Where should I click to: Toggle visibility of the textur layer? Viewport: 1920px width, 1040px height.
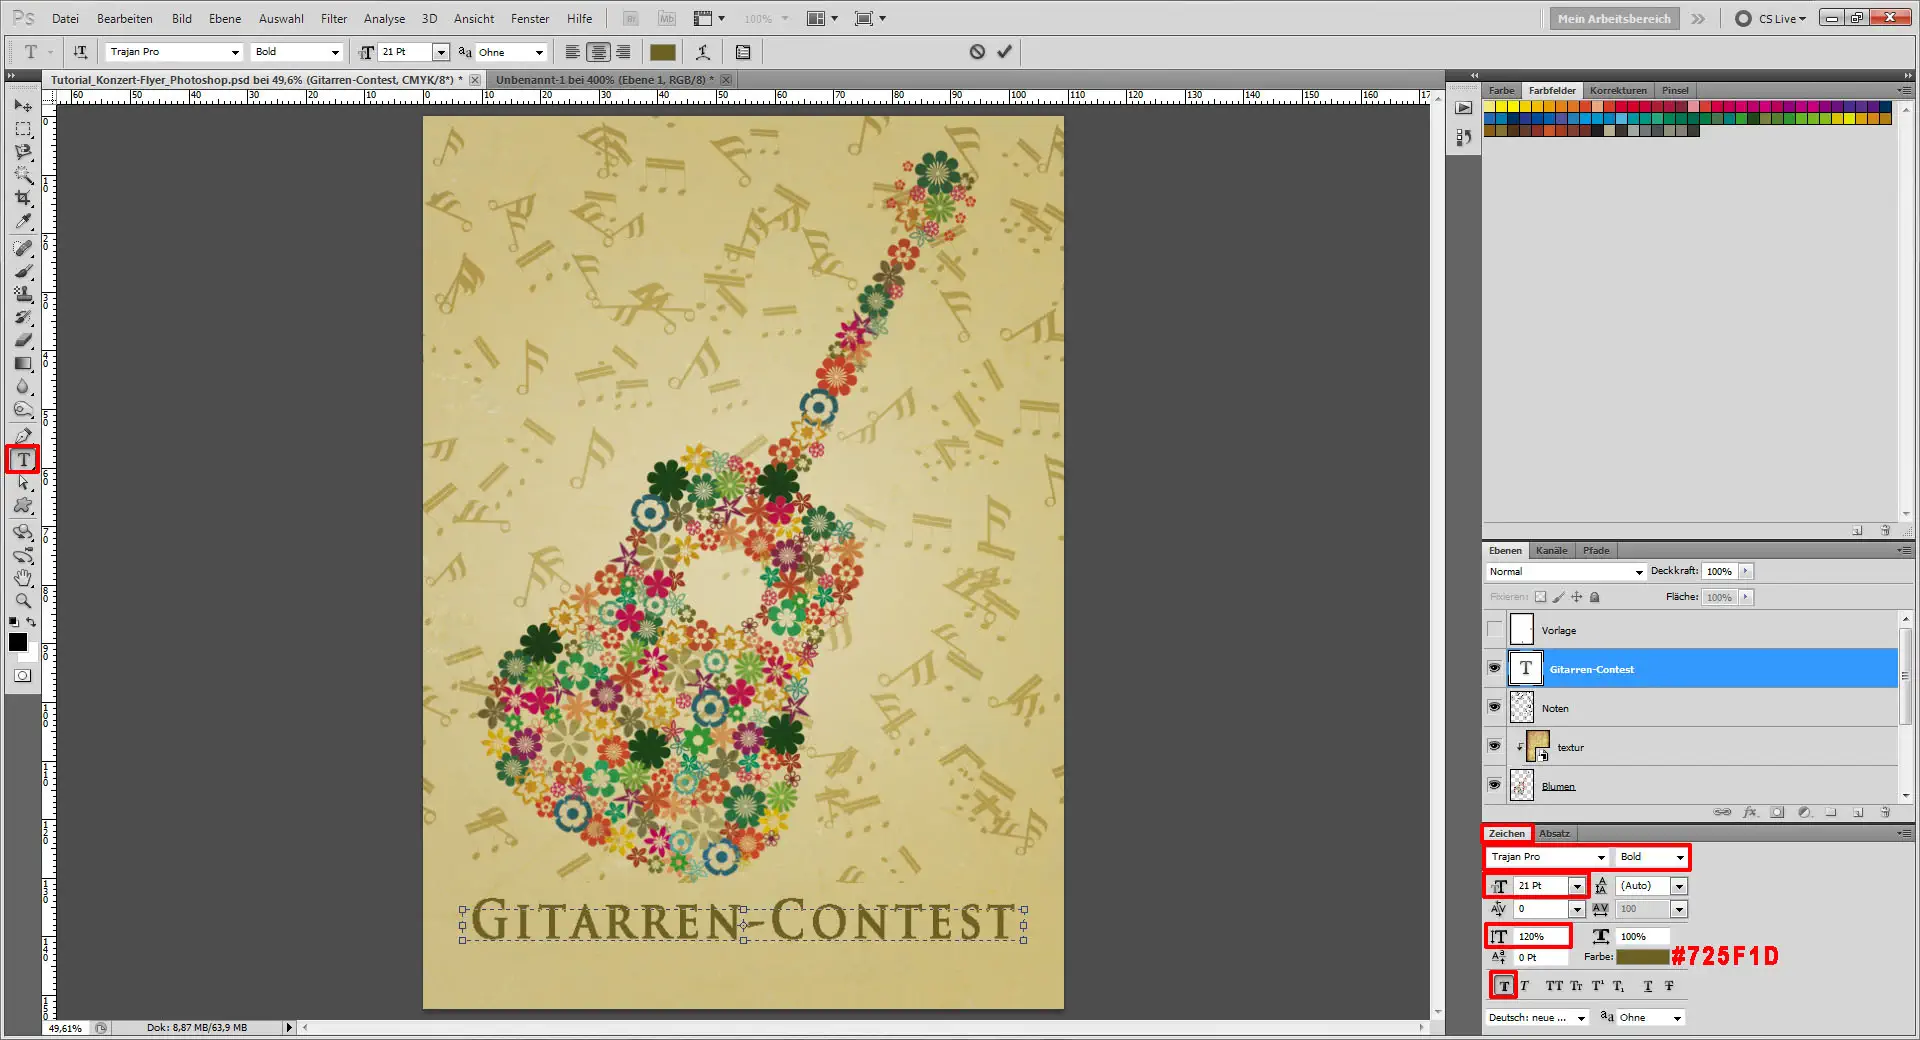coord(1494,745)
